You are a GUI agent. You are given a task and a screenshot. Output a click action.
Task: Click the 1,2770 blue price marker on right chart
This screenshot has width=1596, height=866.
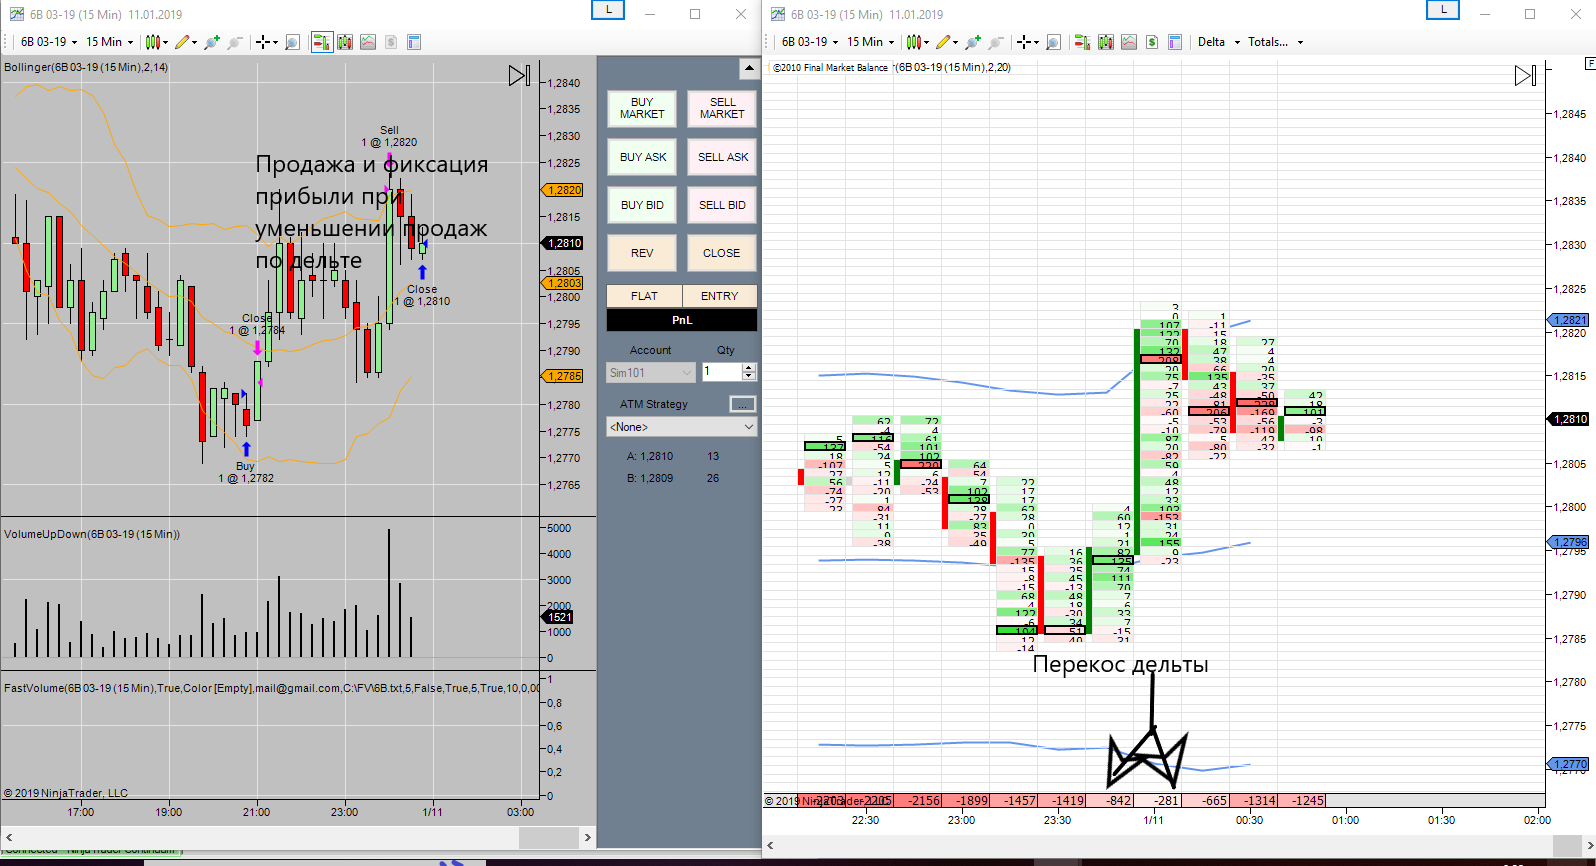1569,764
